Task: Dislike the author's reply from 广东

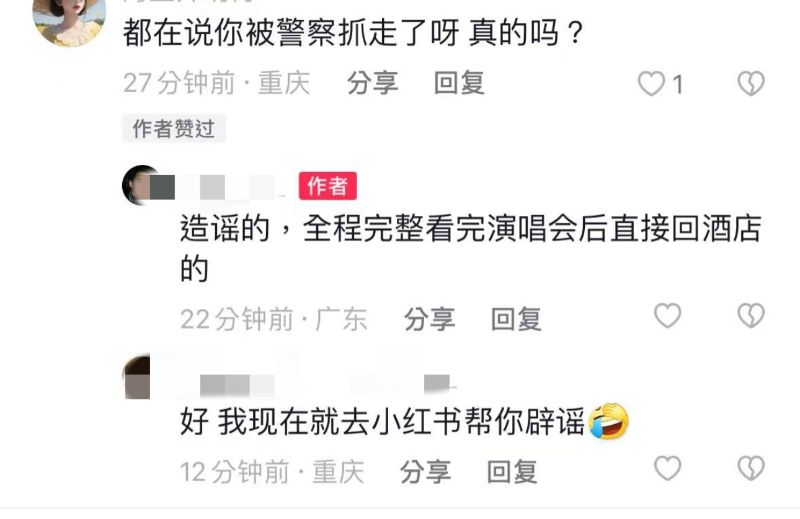Action: coord(751,316)
